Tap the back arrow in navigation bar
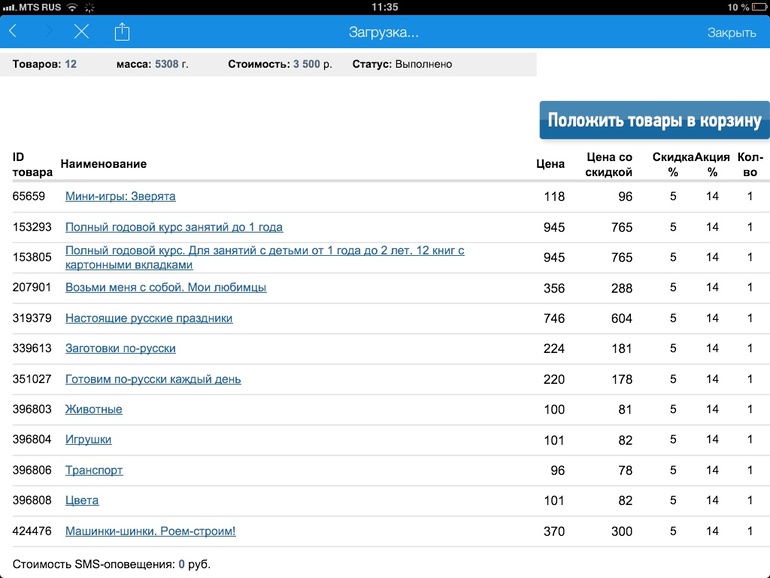Viewport: 770px width, 578px height. (x=13, y=32)
